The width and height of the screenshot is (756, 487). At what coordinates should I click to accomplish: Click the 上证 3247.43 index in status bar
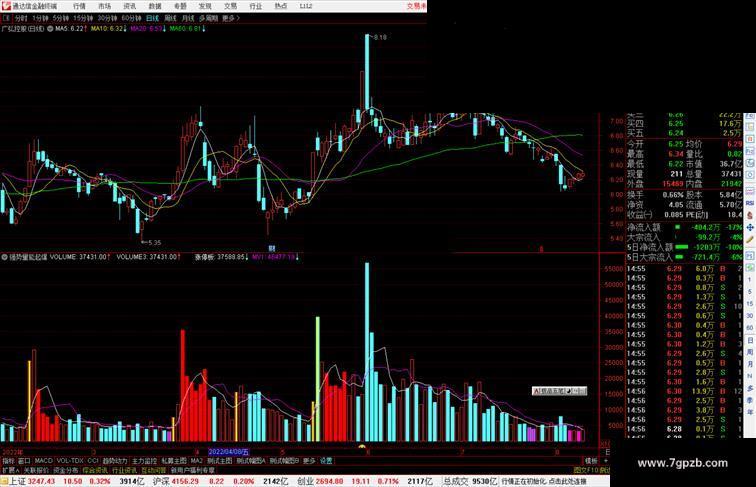click(x=32, y=481)
